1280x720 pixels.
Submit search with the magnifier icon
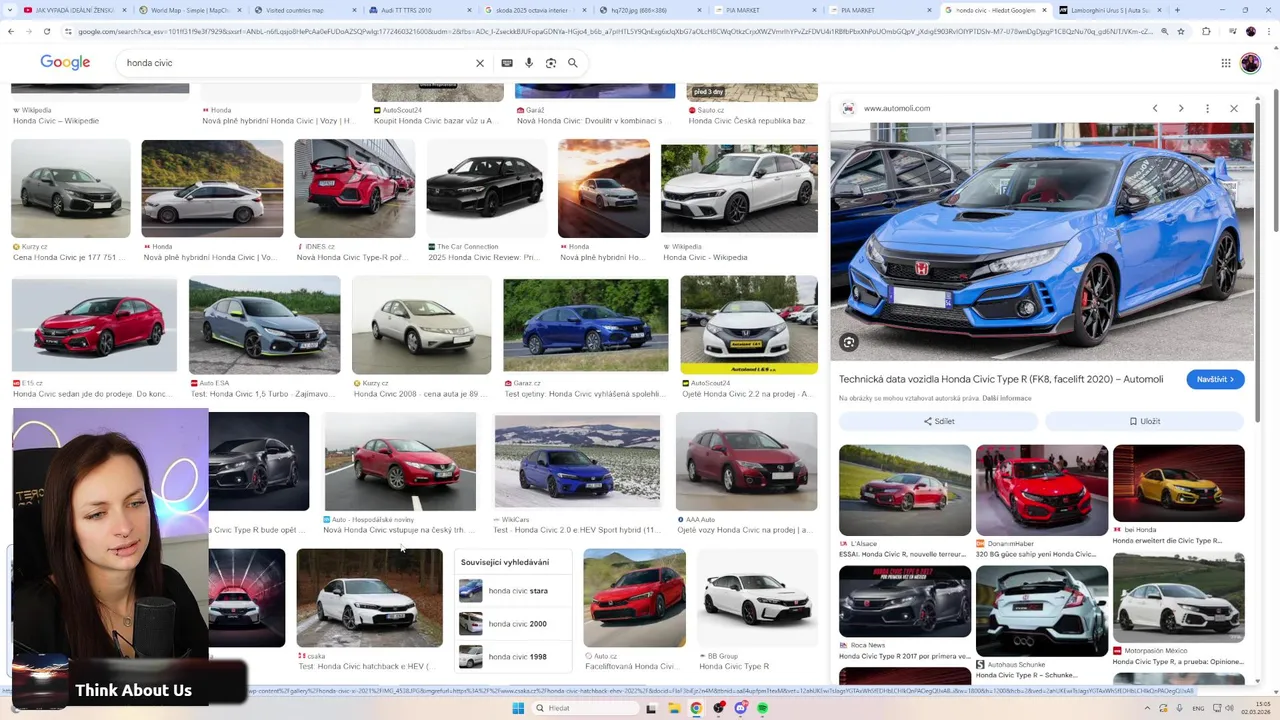coord(573,63)
